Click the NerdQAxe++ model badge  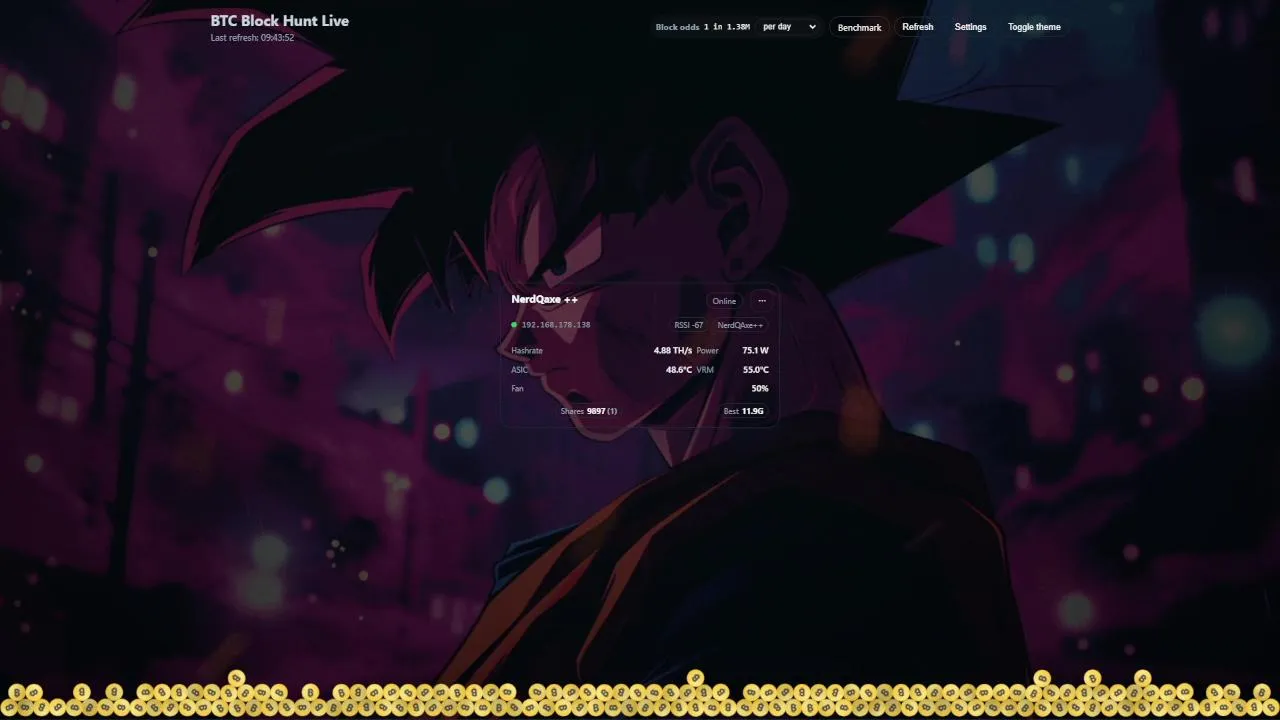(740, 325)
